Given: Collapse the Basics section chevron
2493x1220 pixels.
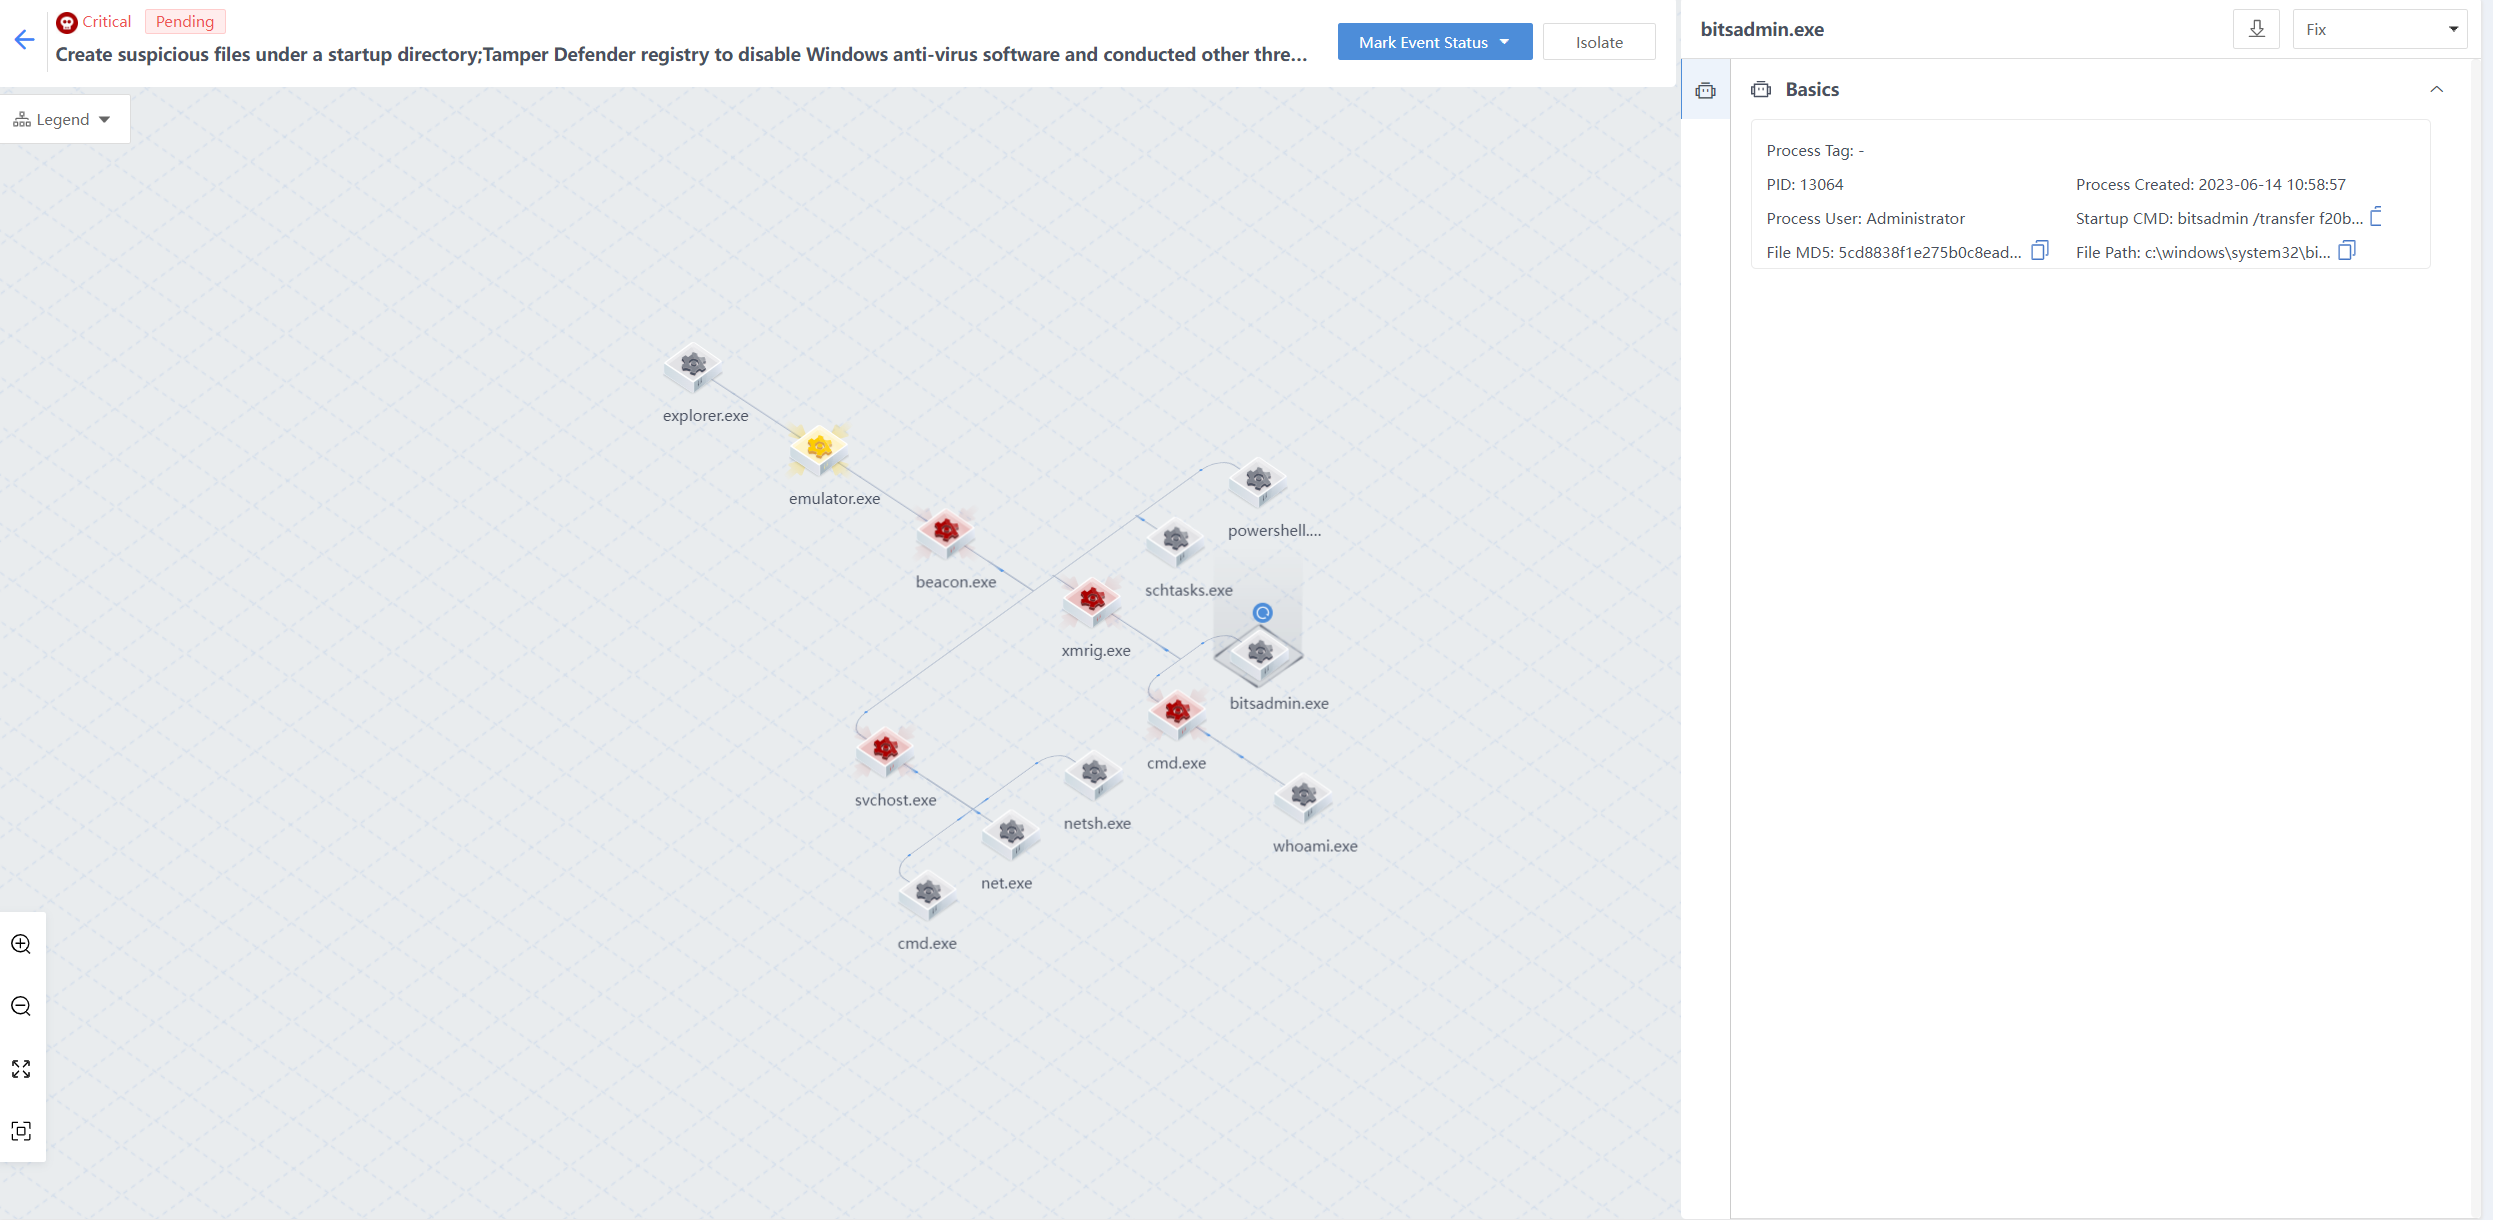Looking at the screenshot, I should 2436,89.
